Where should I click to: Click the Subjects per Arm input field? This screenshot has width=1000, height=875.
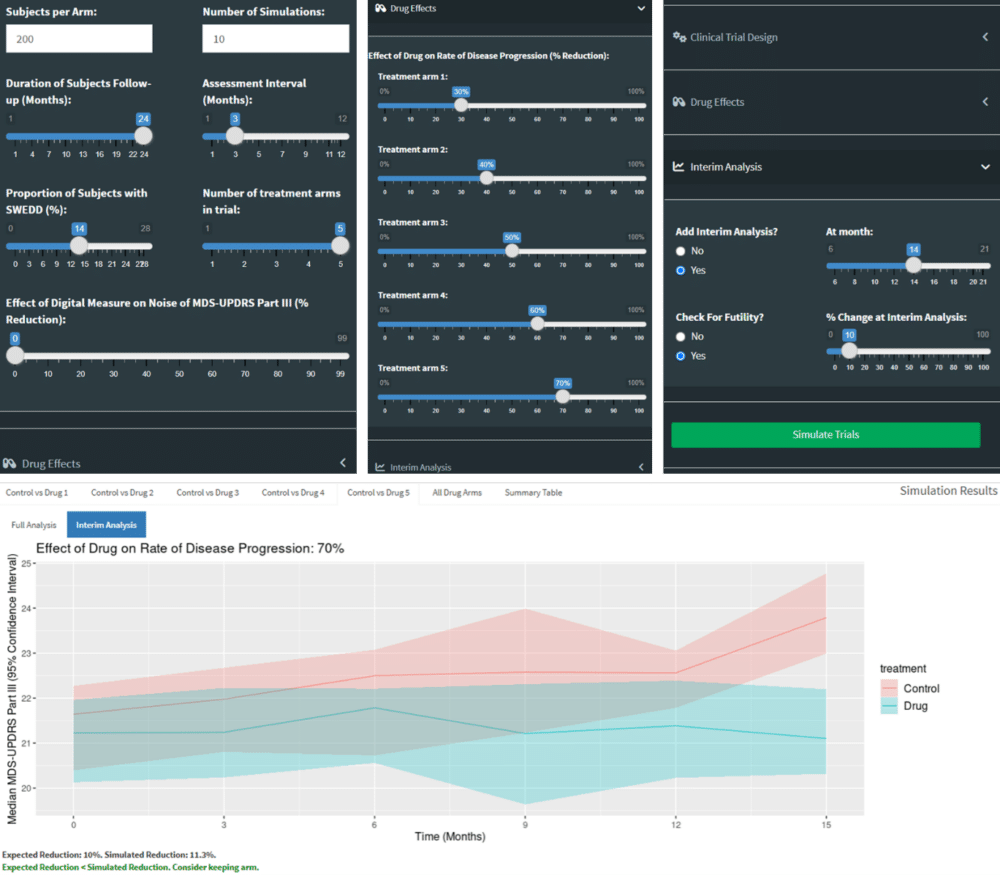coord(79,39)
